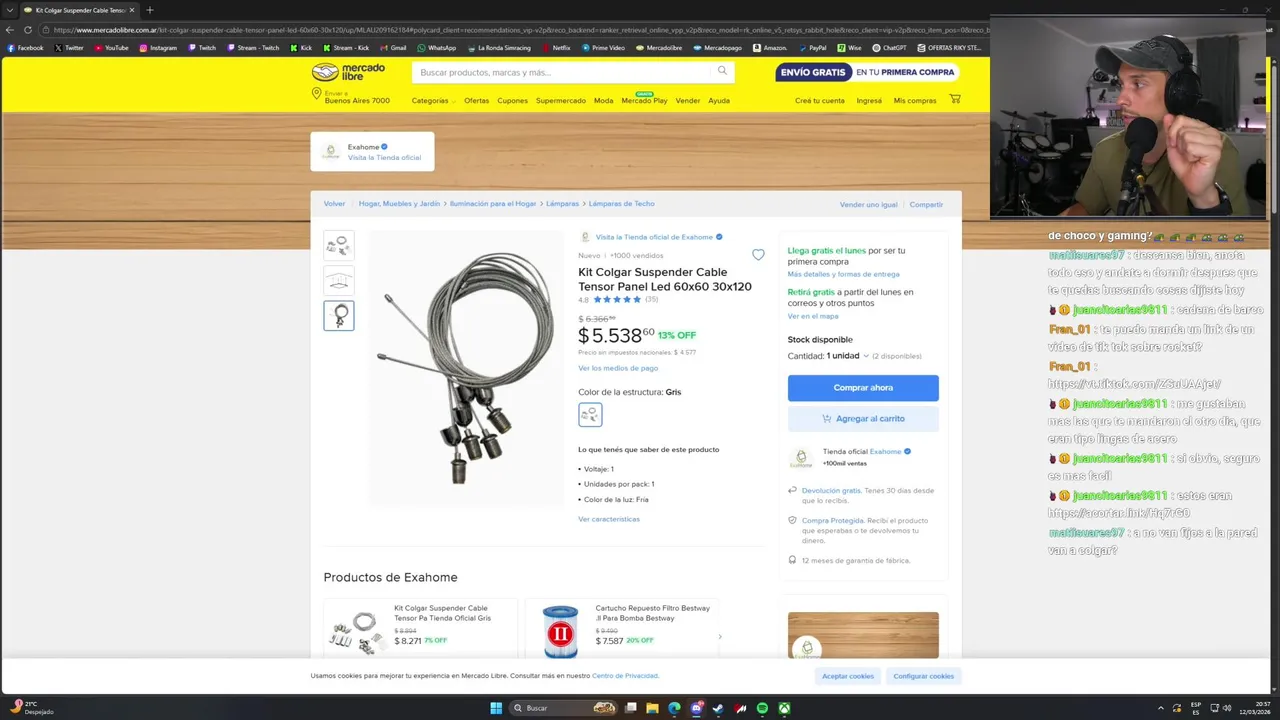Image resolution: width=1280 pixels, height=720 pixels.
Task: Click the Ingresá link
Action: [x=869, y=100]
